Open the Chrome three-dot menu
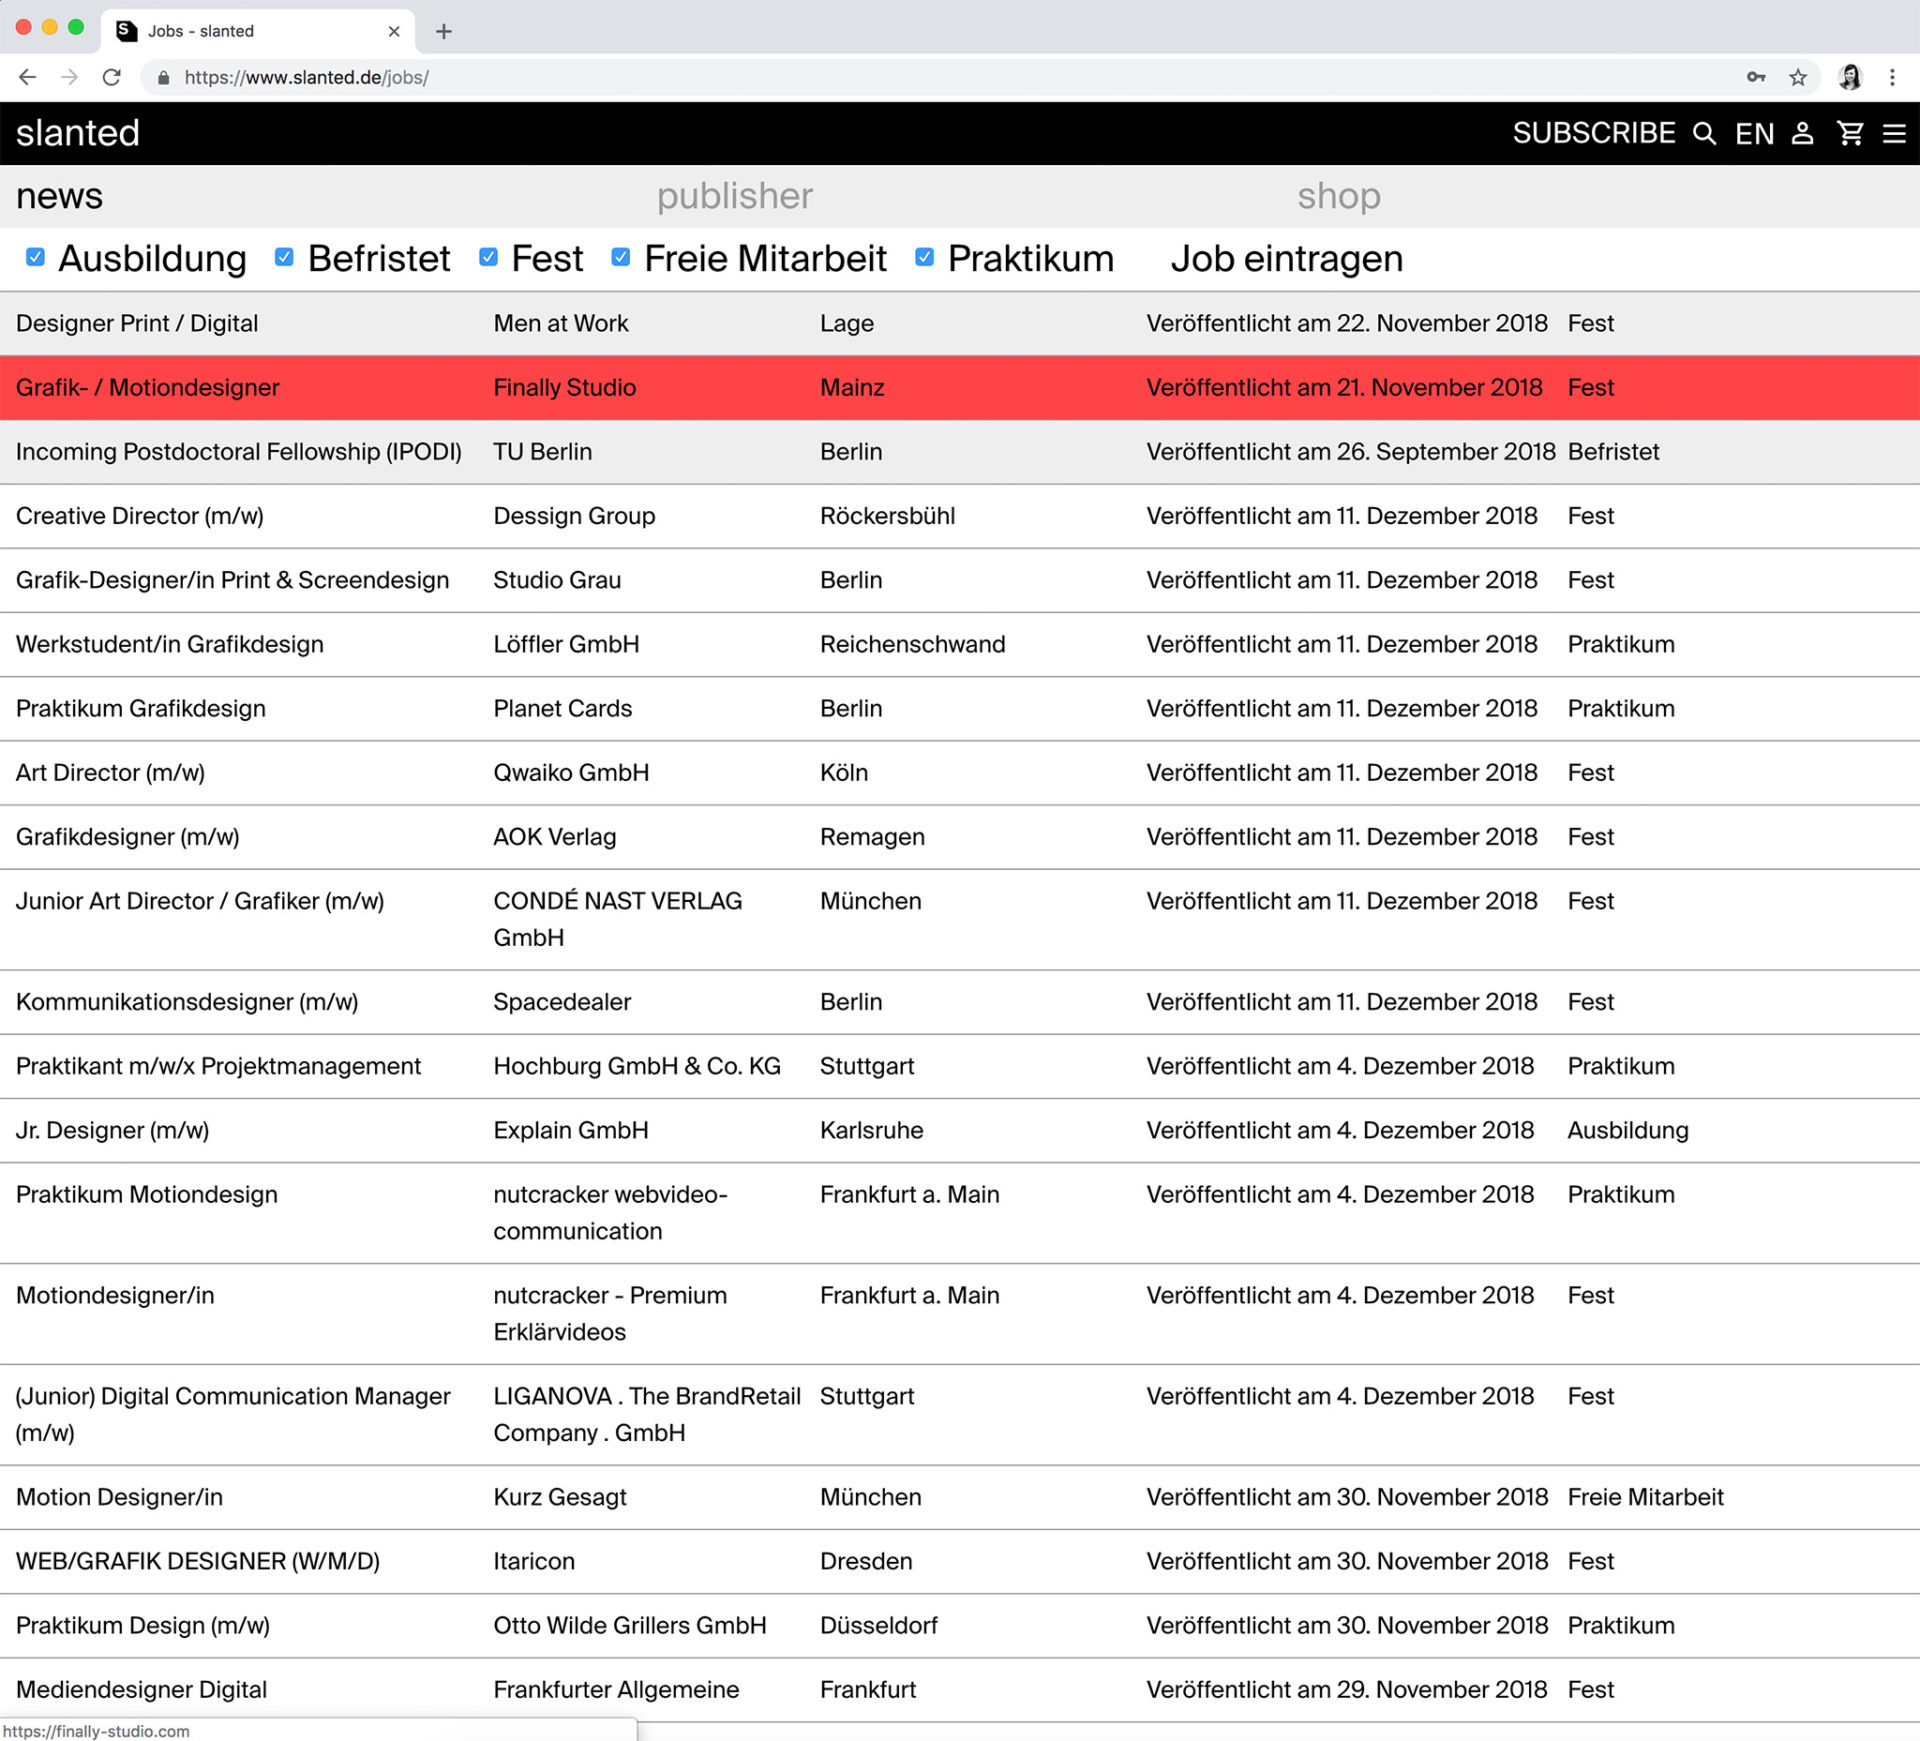Viewport: 1920px width, 1741px height. point(1892,77)
